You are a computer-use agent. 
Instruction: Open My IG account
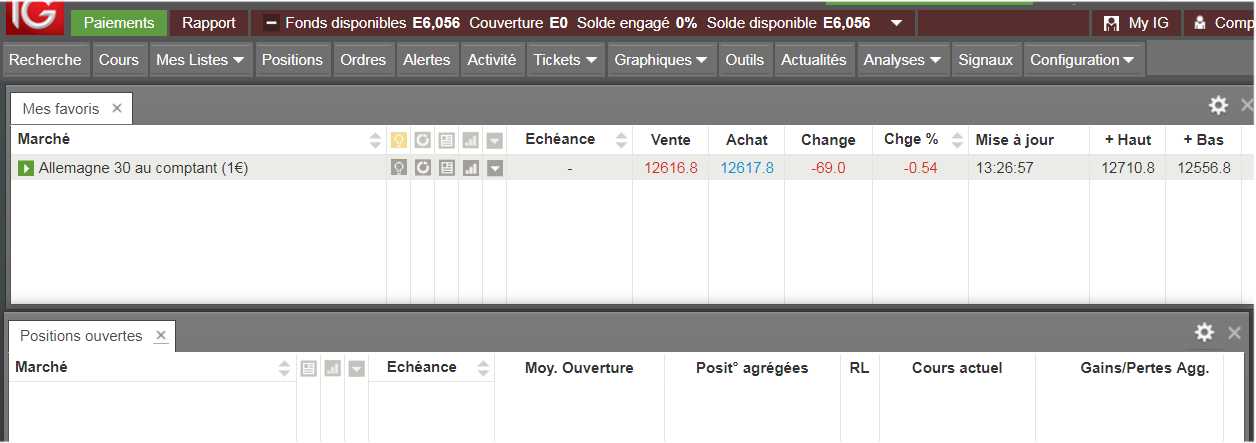[x=1136, y=23]
